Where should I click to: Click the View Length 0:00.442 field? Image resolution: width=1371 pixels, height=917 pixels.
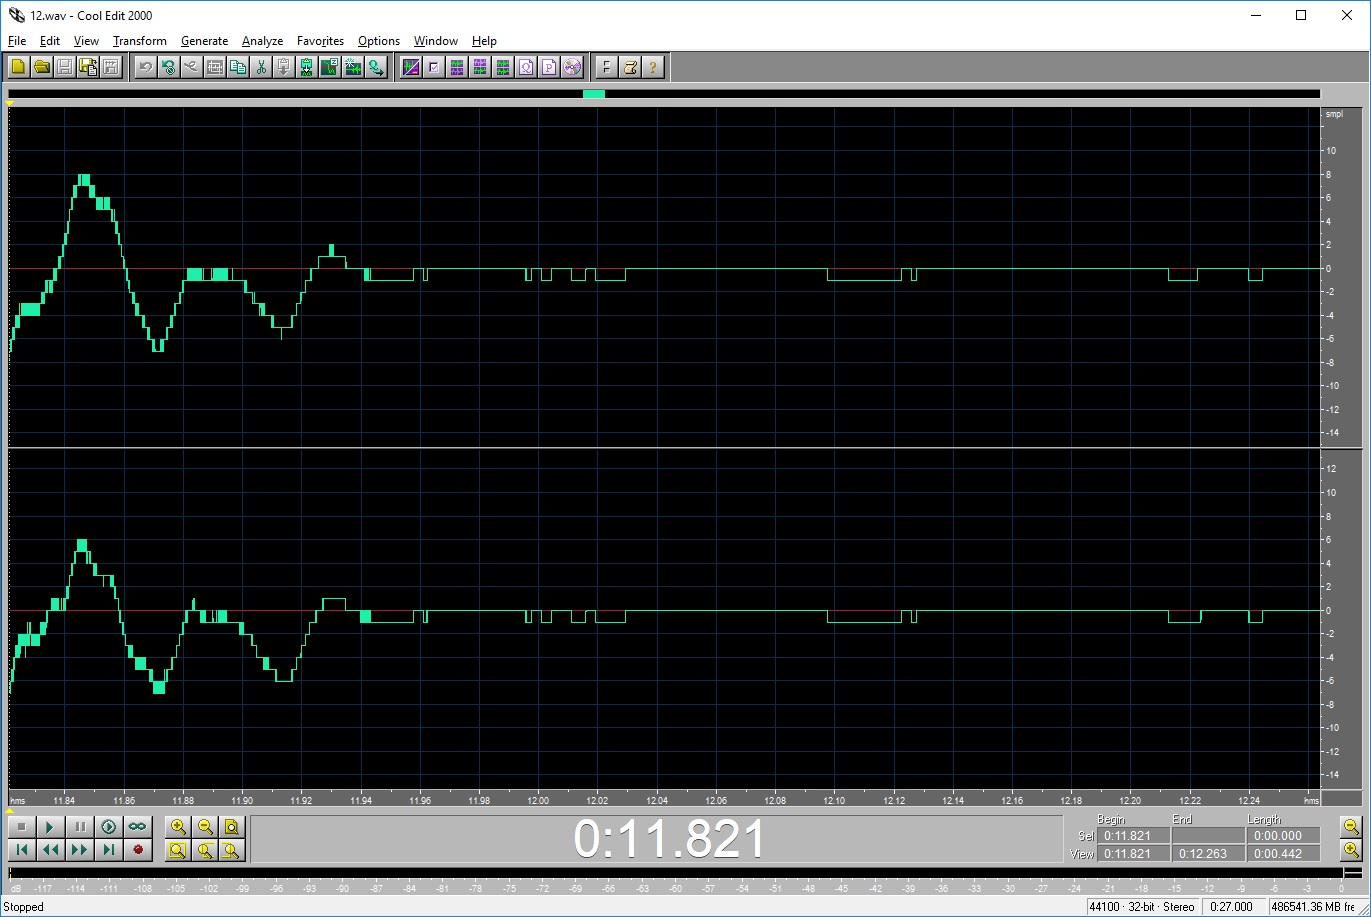coord(1283,854)
